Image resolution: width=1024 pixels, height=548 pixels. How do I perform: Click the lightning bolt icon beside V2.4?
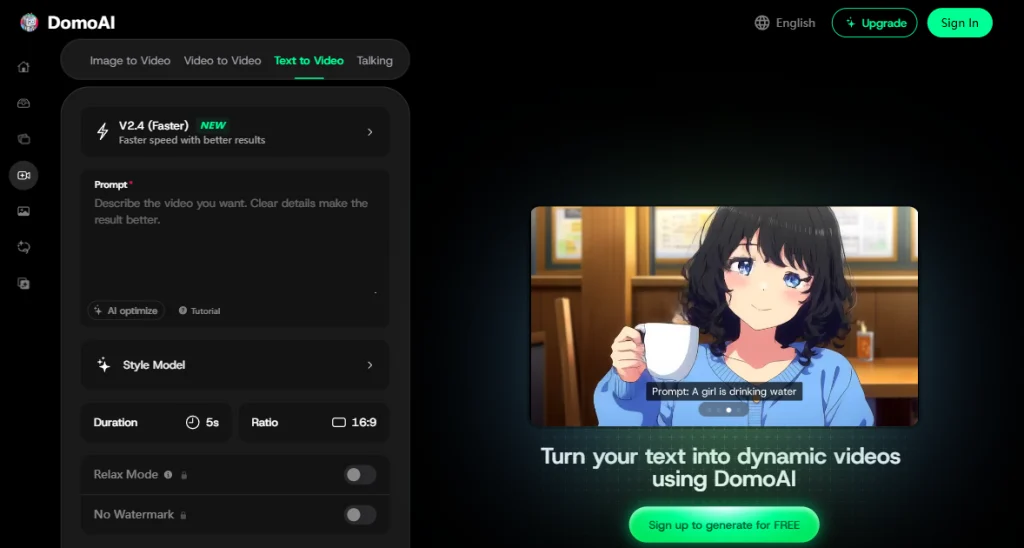click(x=103, y=131)
